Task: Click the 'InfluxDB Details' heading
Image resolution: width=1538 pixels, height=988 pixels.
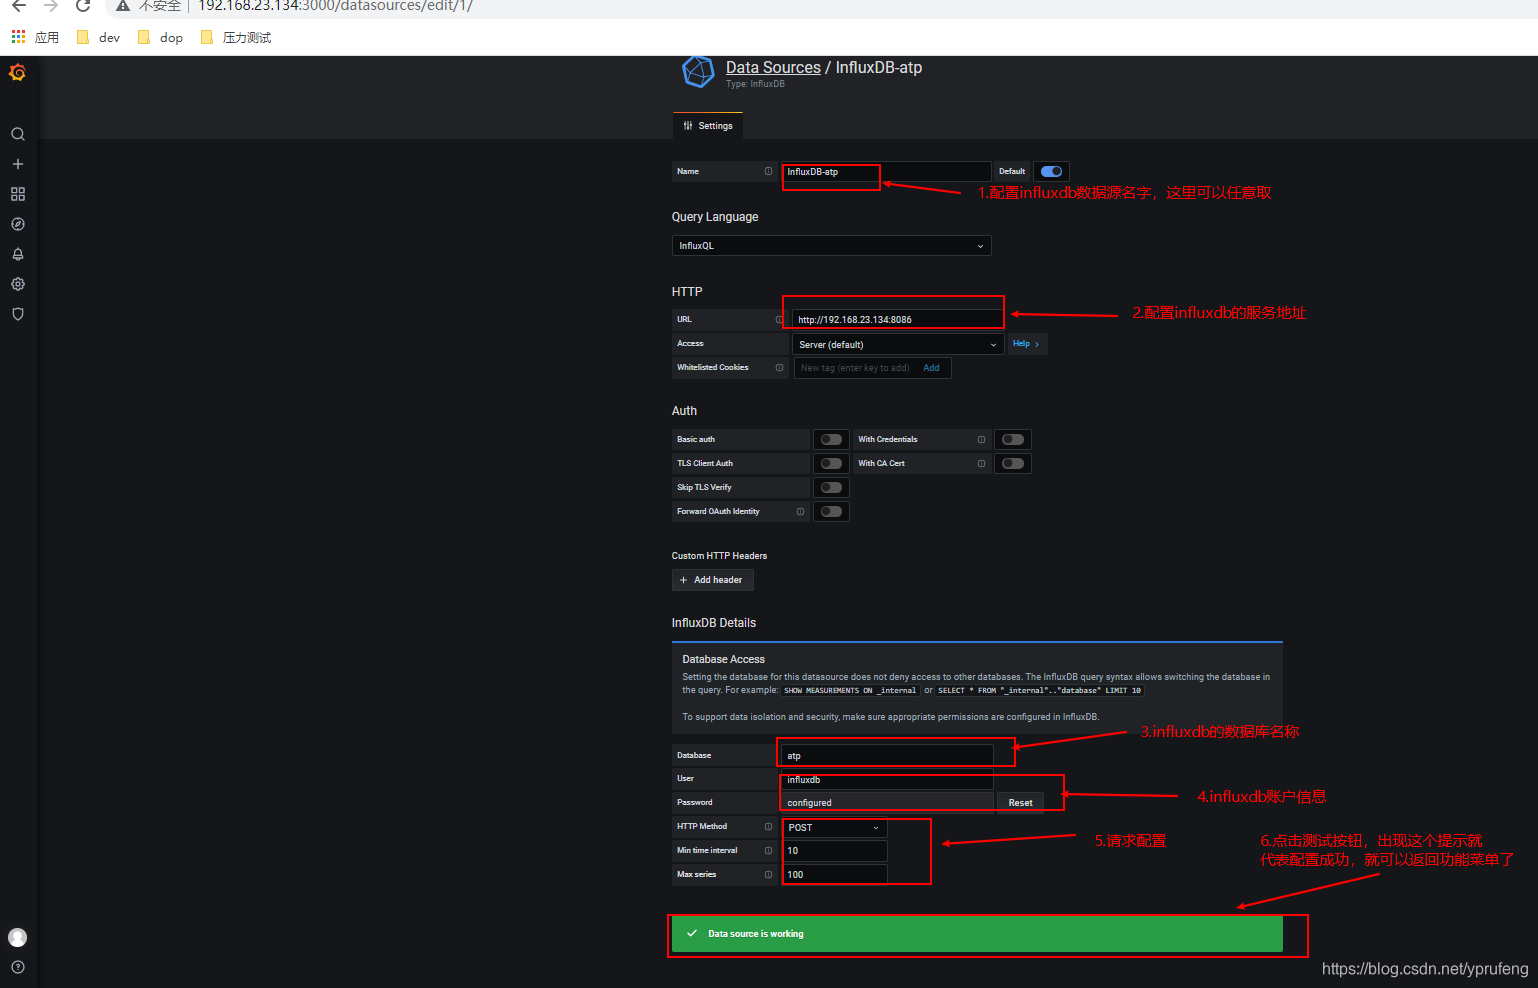Action: (713, 622)
